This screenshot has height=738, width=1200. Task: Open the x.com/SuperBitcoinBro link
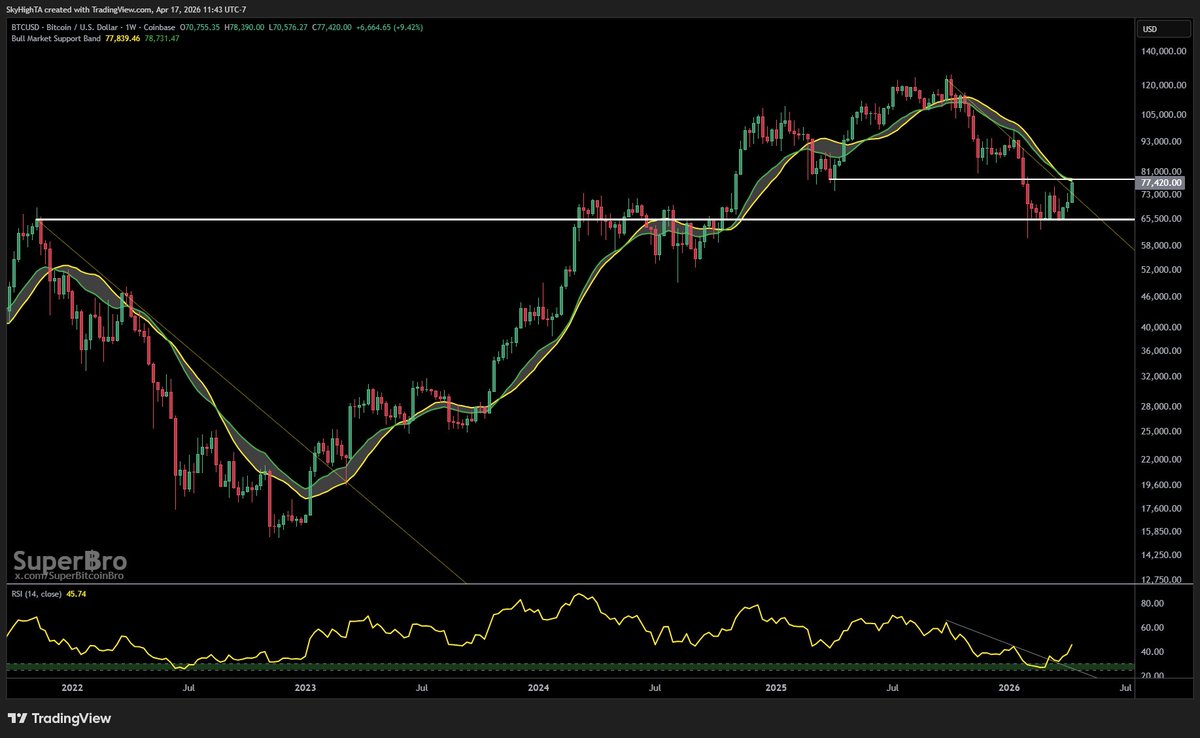click(69, 577)
